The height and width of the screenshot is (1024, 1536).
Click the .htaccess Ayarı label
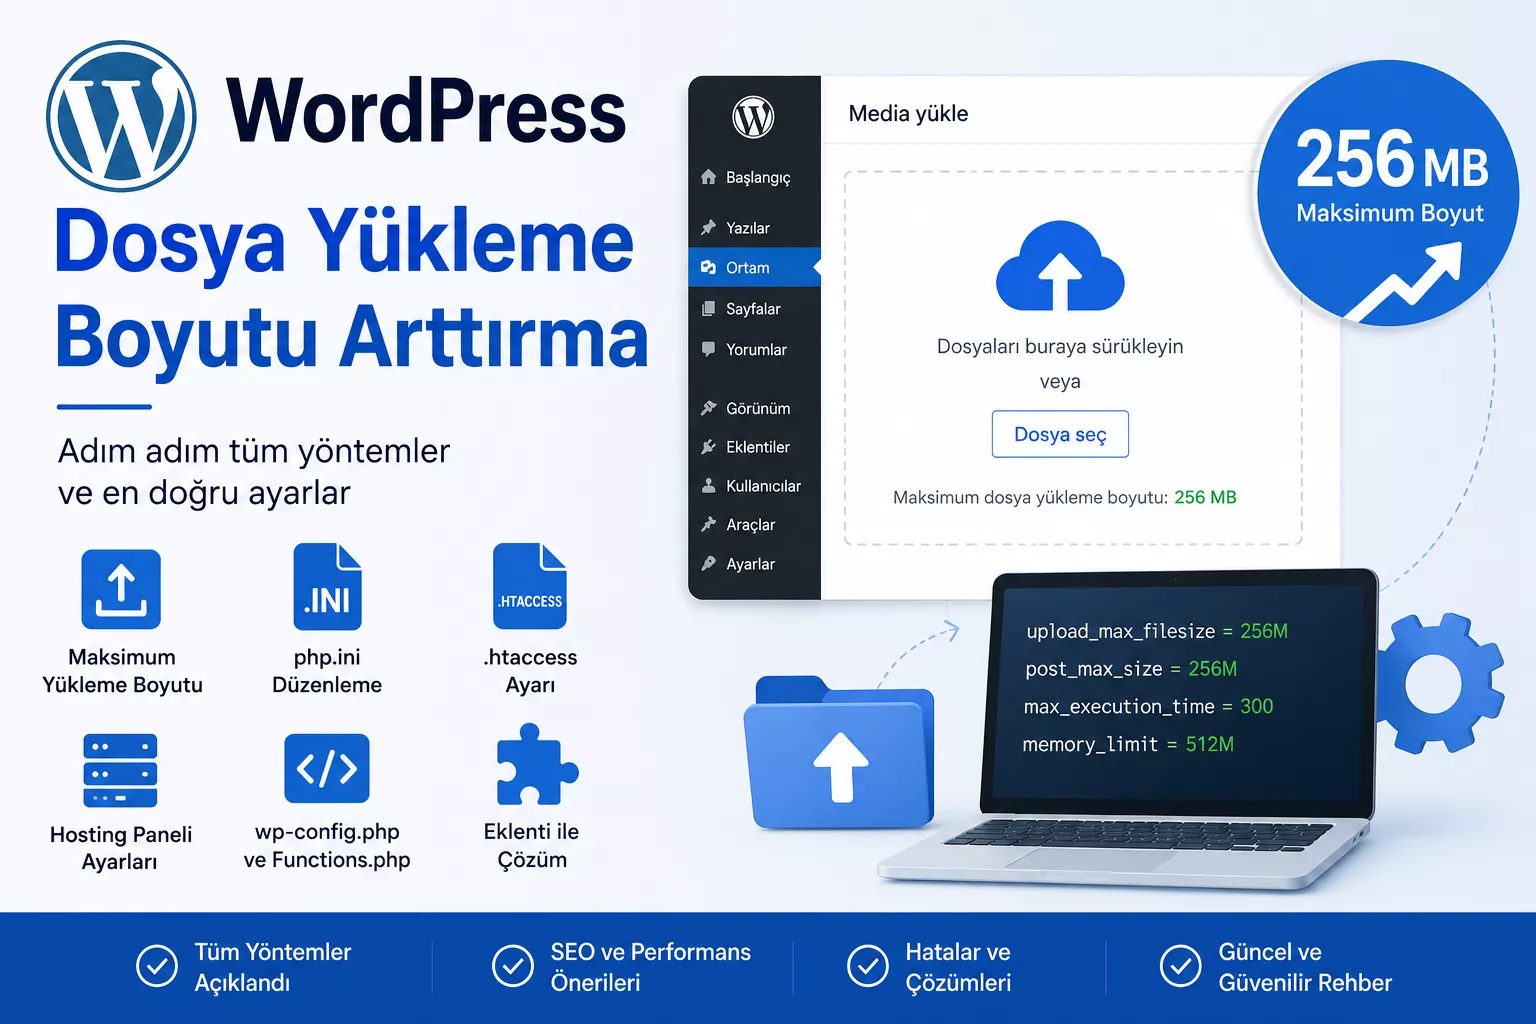click(x=530, y=671)
